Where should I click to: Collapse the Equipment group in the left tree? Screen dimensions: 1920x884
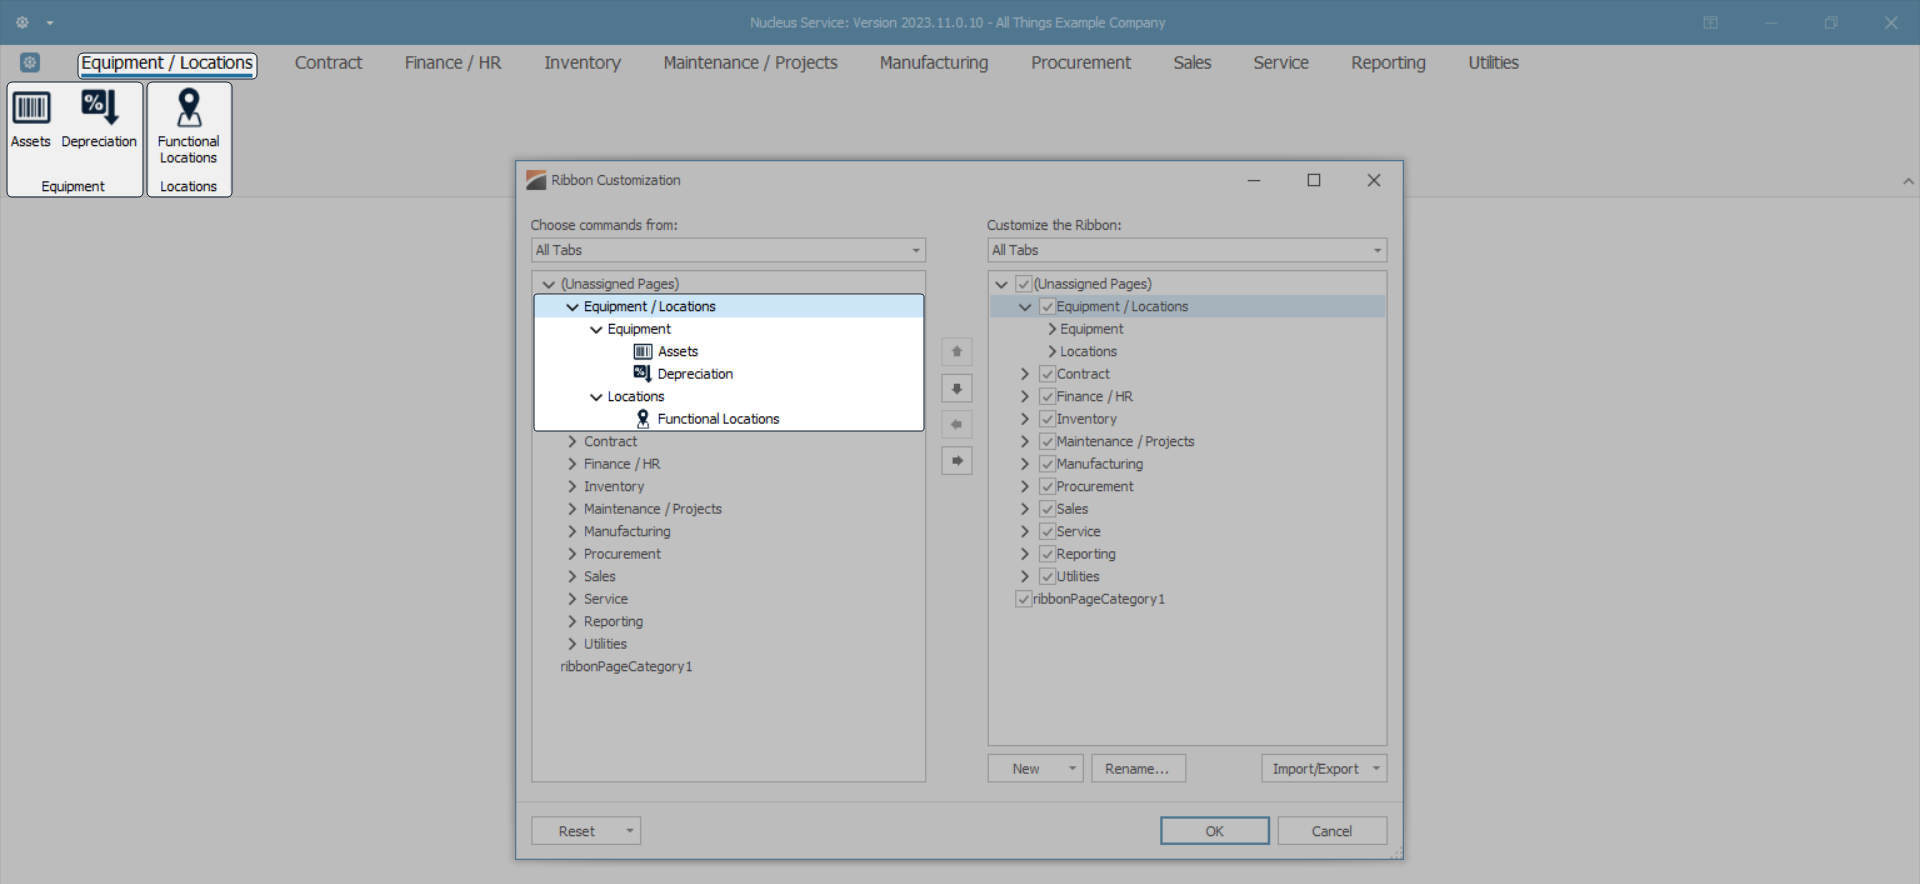596,329
